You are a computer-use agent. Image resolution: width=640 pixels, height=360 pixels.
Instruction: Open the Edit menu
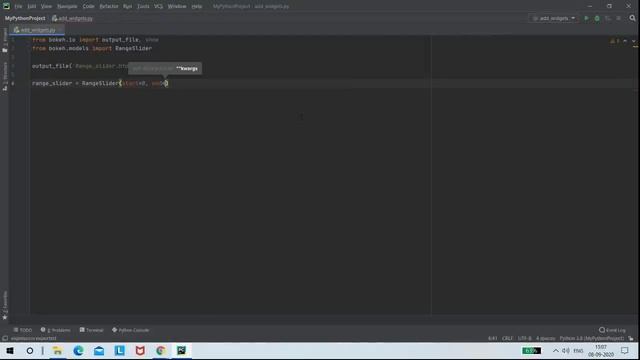coord(32,7)
